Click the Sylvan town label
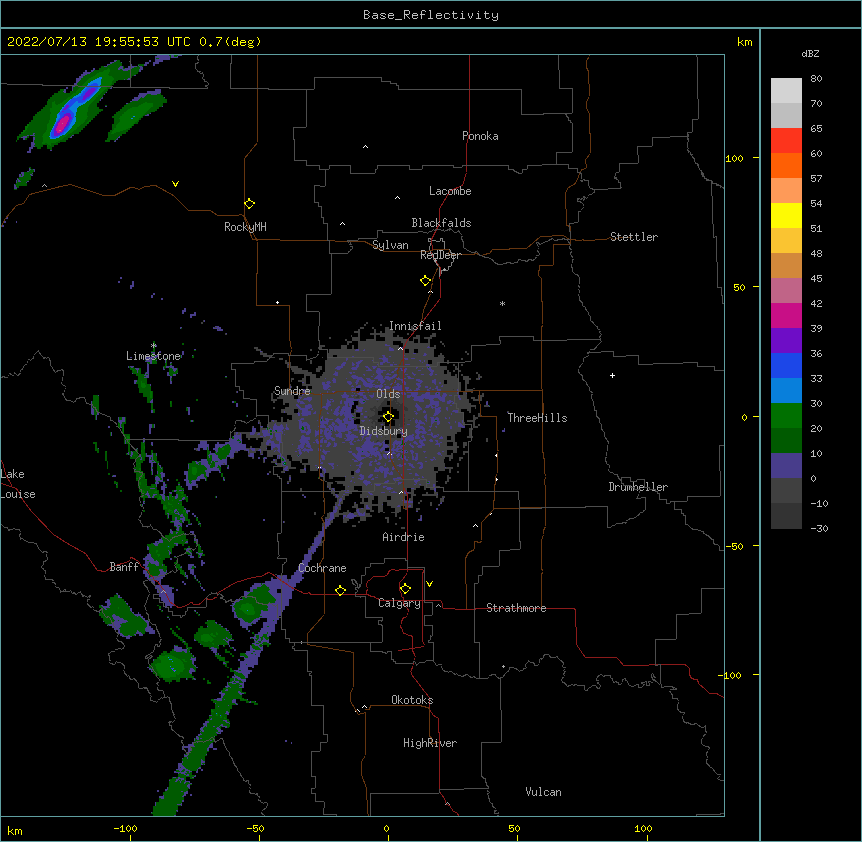The height and width of the screenshot is (842, 862). click(390, 245)
